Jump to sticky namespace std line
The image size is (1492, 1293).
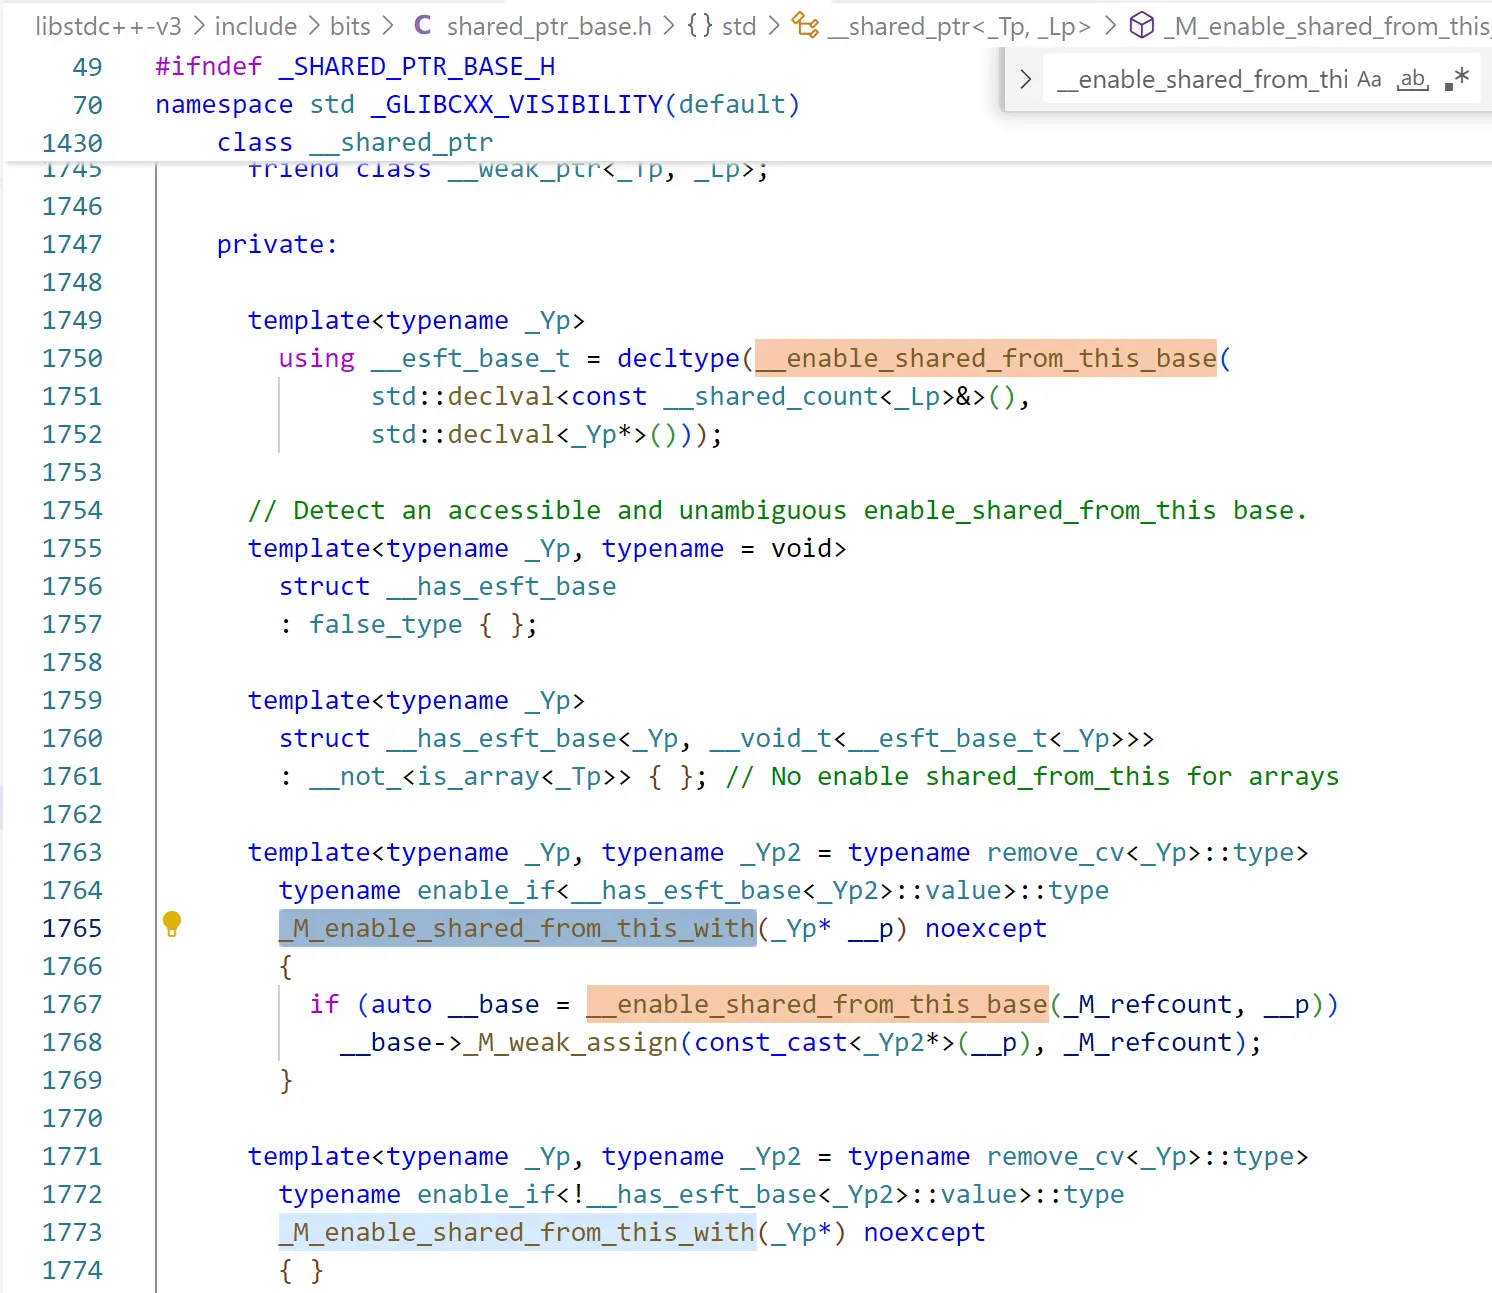point(477,105)
